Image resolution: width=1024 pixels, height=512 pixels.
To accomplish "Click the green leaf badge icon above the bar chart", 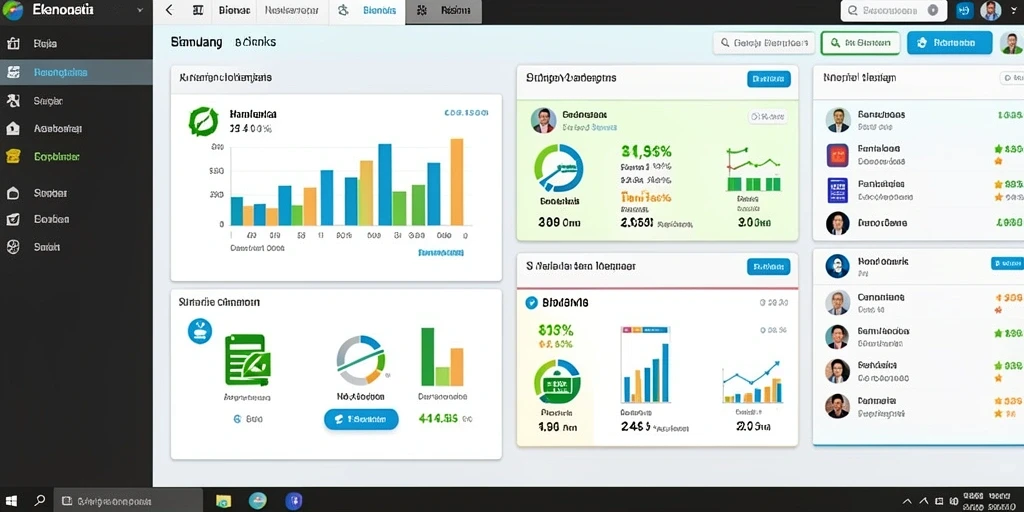I will 202,121.
